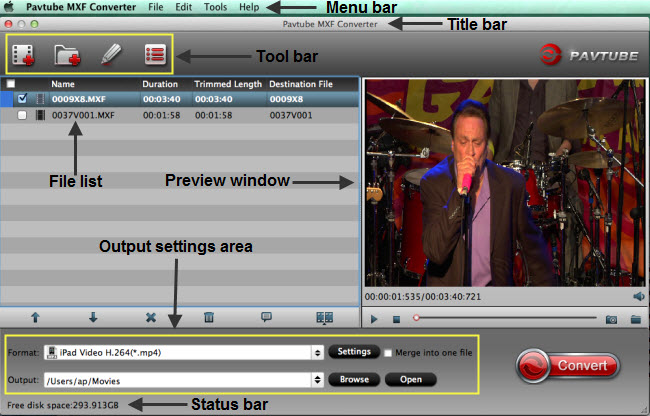Click the red Convert button
The image size is (650, 416).
(568, 366)
